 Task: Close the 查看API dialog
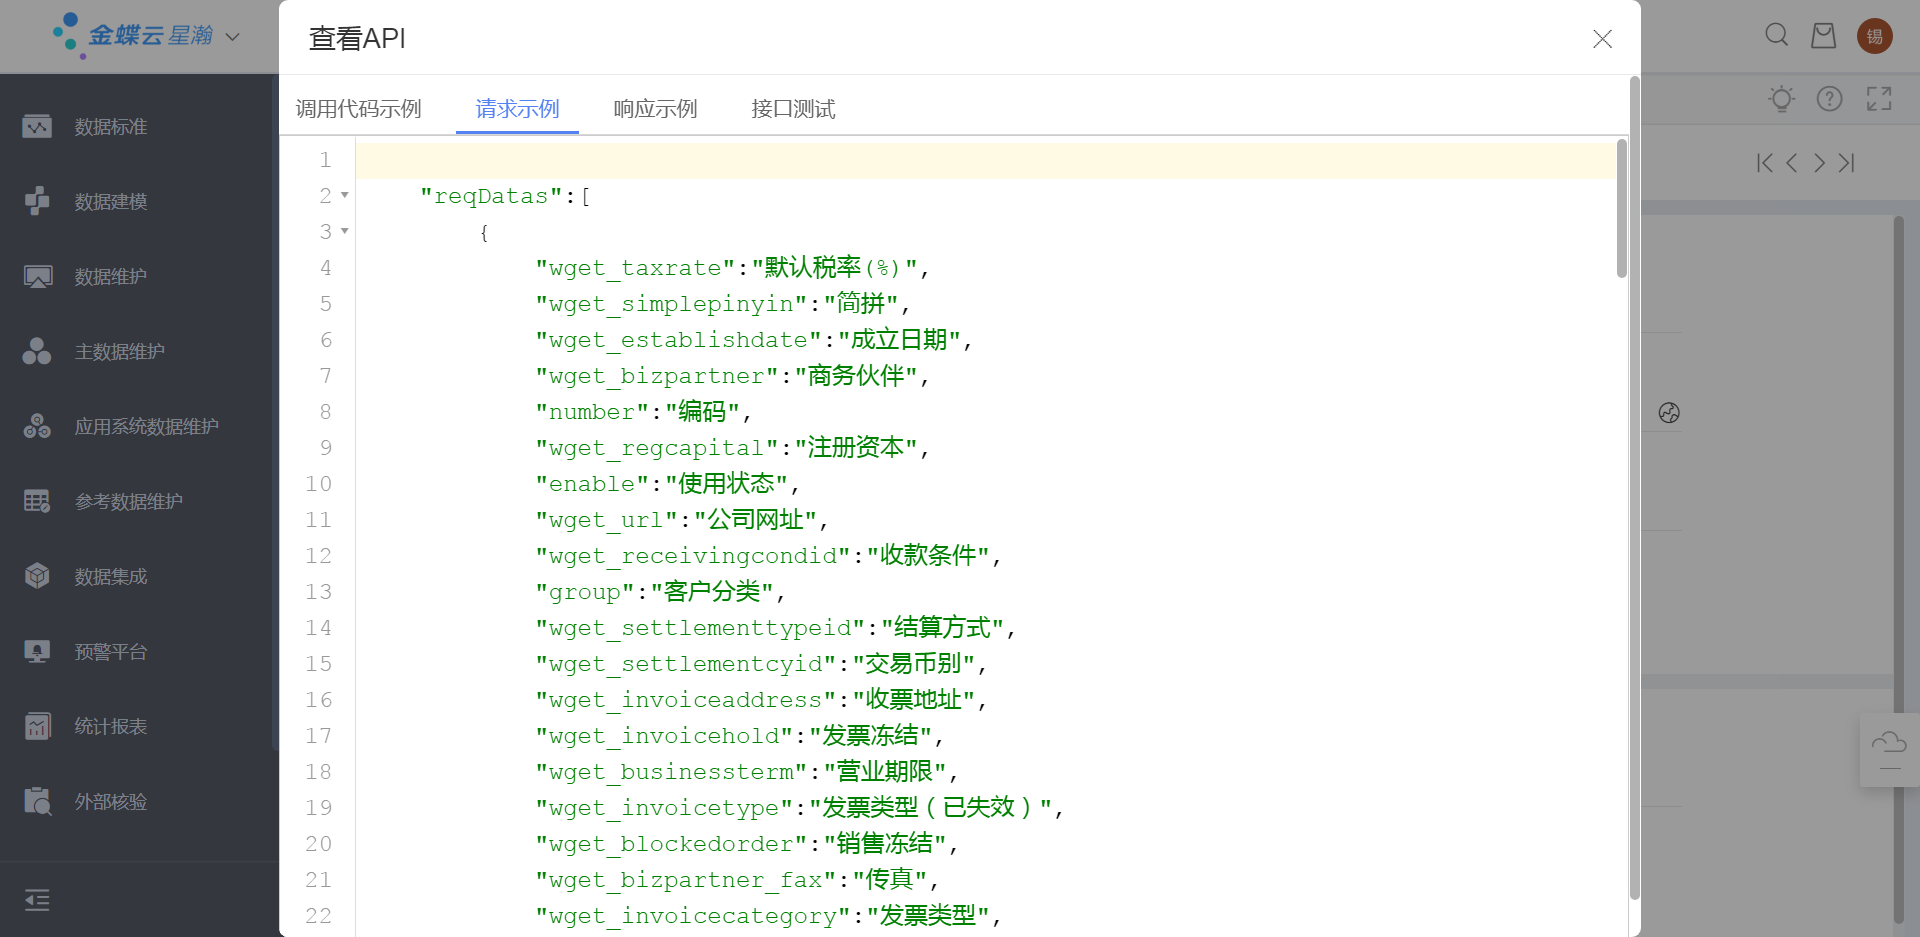tap(1602, 39)
